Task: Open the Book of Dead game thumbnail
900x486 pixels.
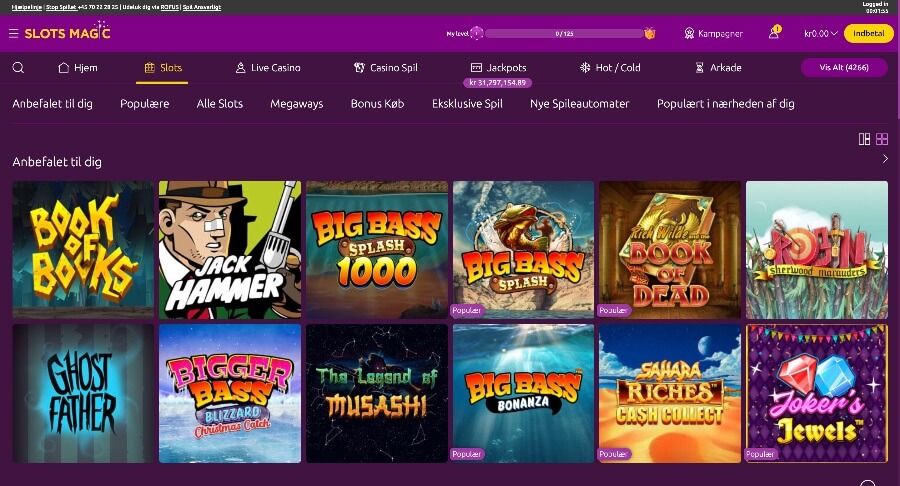Action: click(x=669, y=250)
